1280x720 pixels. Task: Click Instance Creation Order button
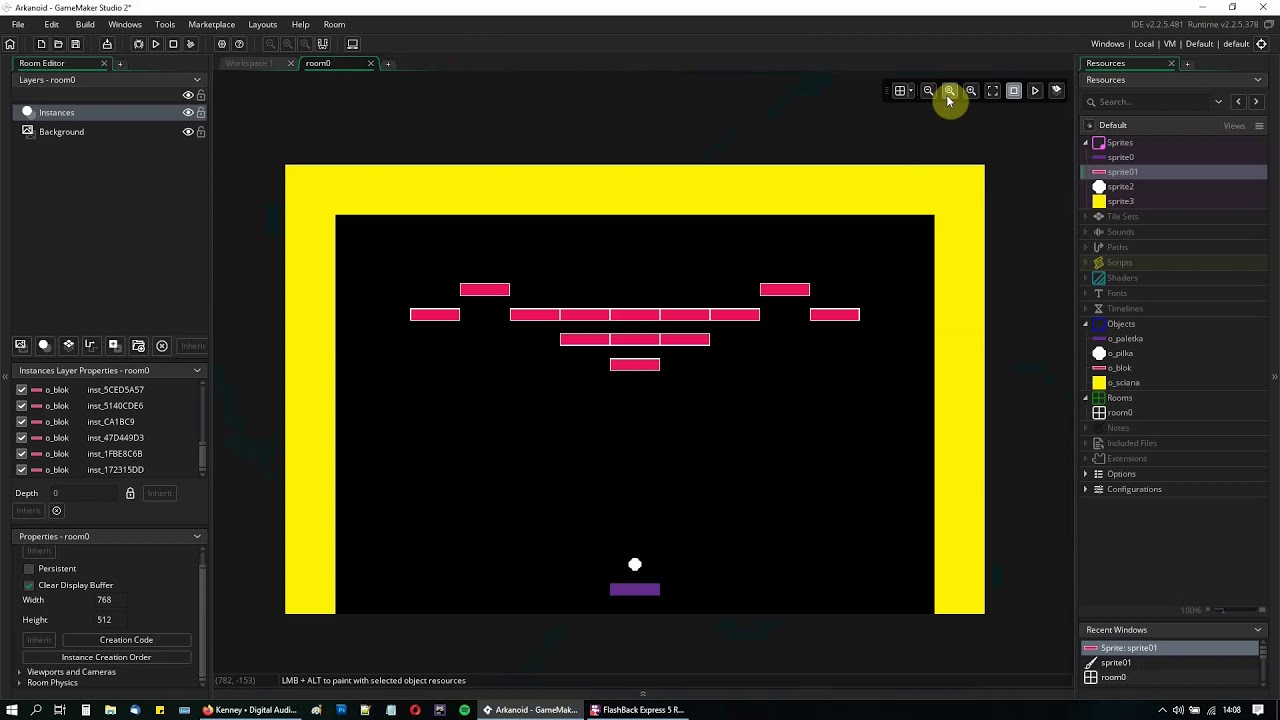point(106,657)
